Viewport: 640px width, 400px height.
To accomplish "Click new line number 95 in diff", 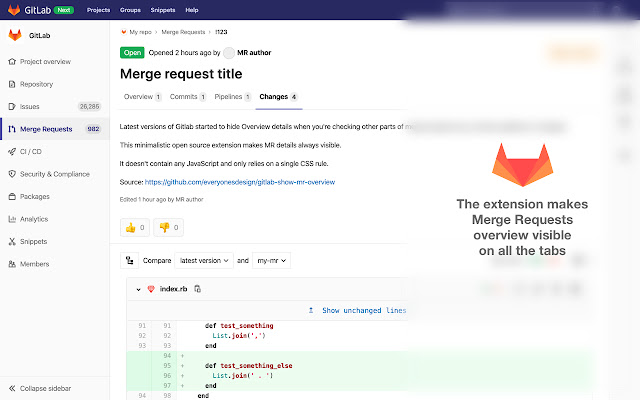I will coord(167,366).
